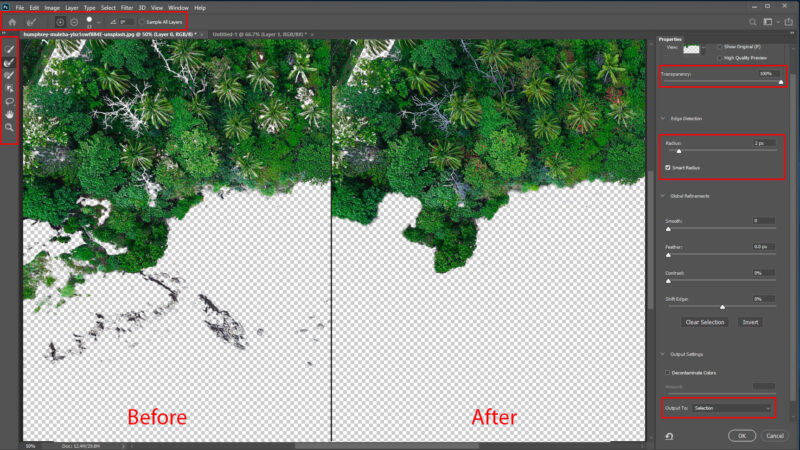
Task: Confirm with the OK button
Action: coord(742,436)
